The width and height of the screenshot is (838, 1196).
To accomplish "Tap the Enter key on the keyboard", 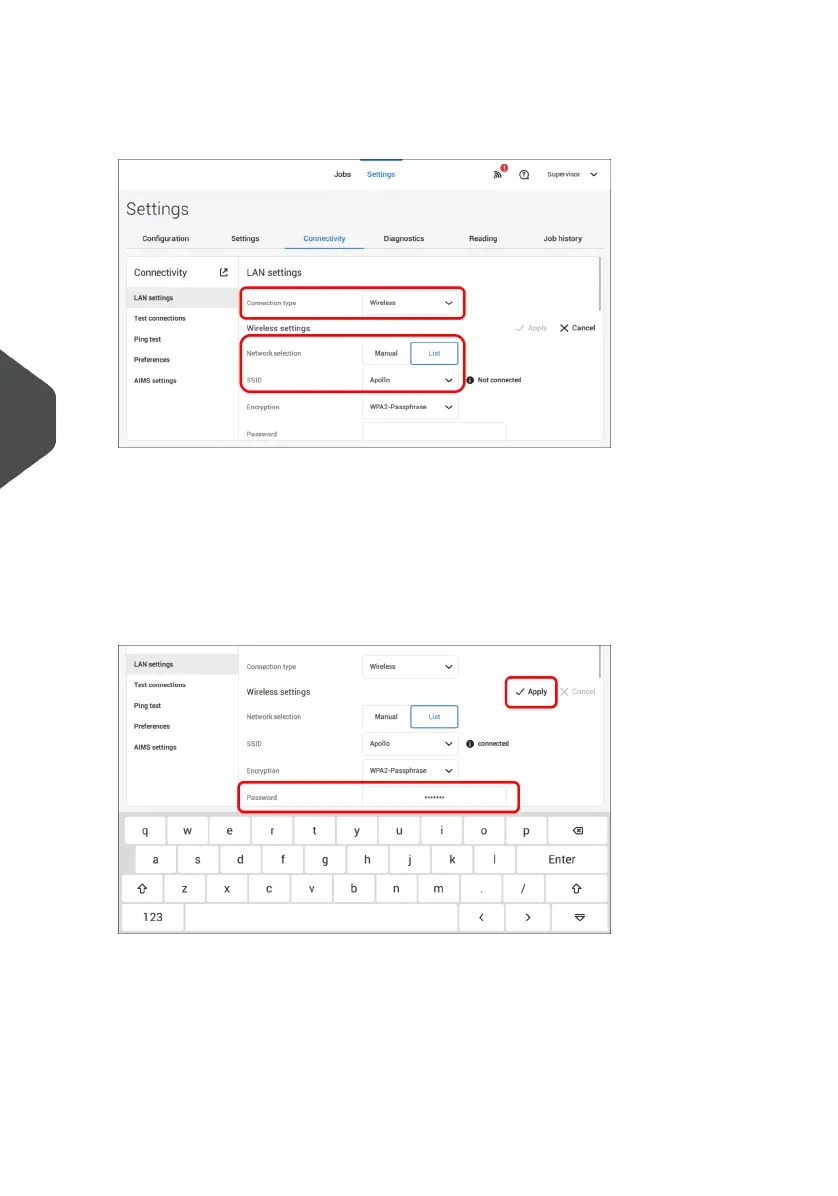I will click(562, 860).
